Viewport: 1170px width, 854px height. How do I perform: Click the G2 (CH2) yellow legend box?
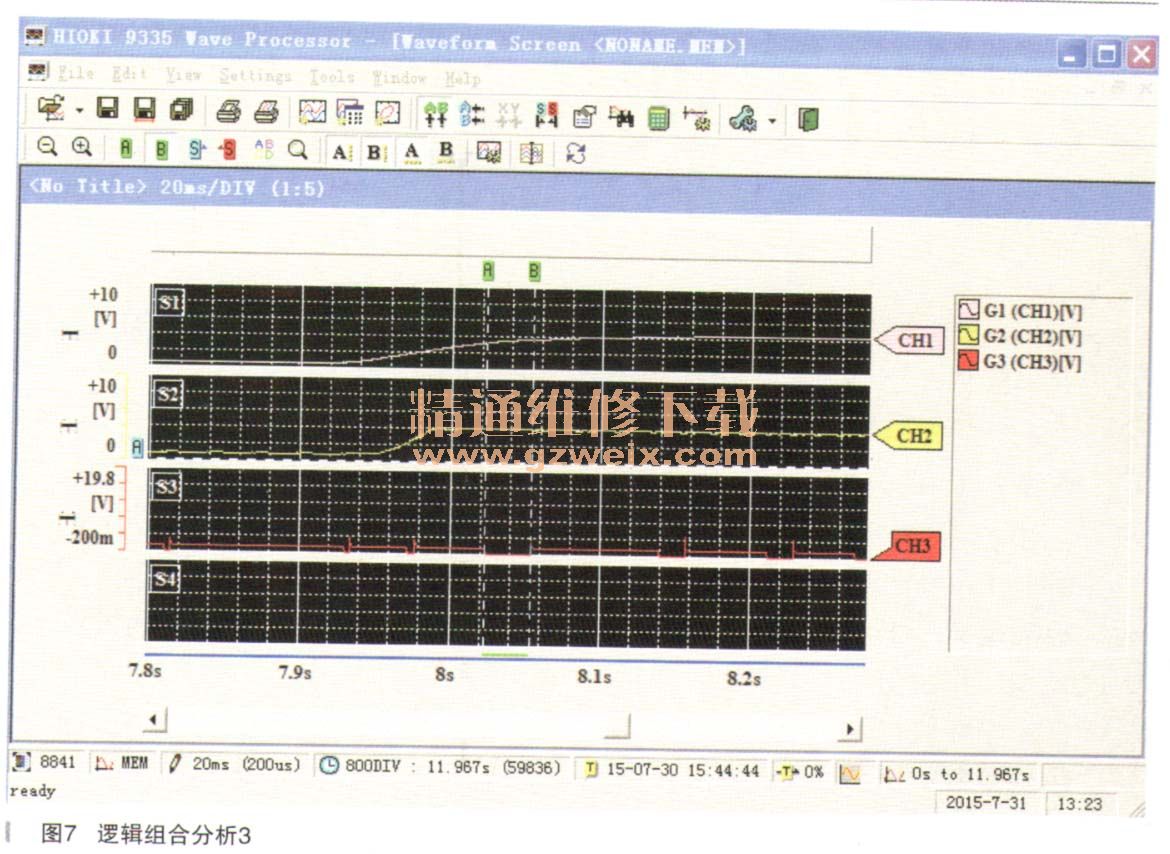pyautogui.click(x=968, y=334)
